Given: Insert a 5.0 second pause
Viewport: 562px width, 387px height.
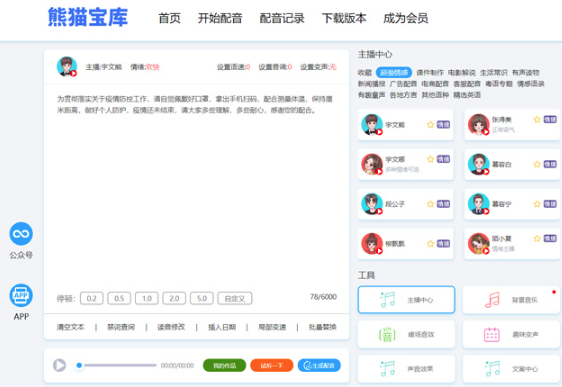Looking at the screenshot, I should point(202,298).
